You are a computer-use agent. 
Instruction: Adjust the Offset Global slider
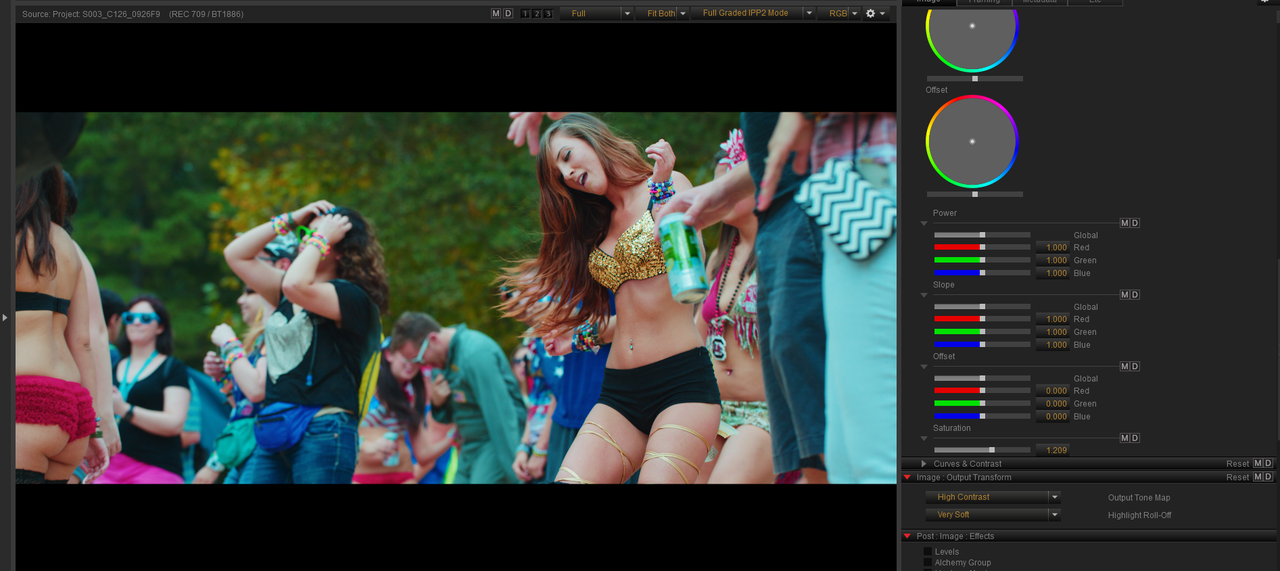tap(982, 379)
